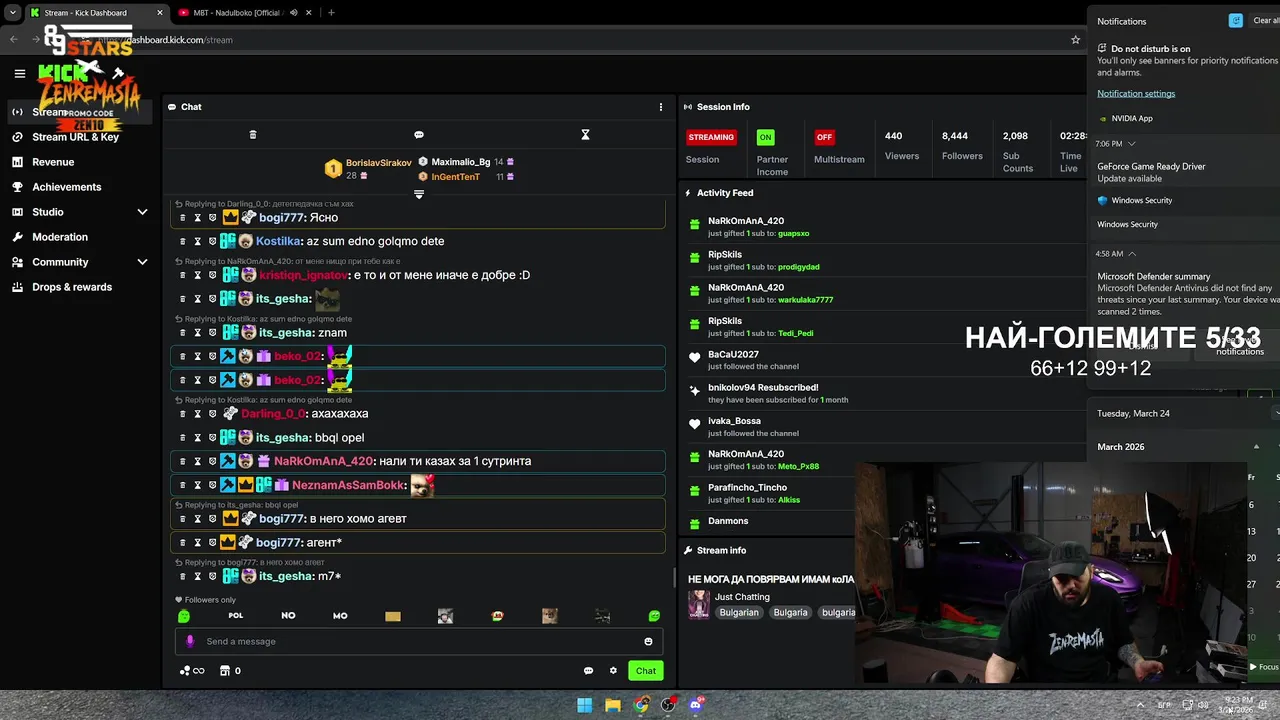This screenshot has height=720, width=1280.
Task: Open the shop icon showing 0
Action: tap(230, 671)
